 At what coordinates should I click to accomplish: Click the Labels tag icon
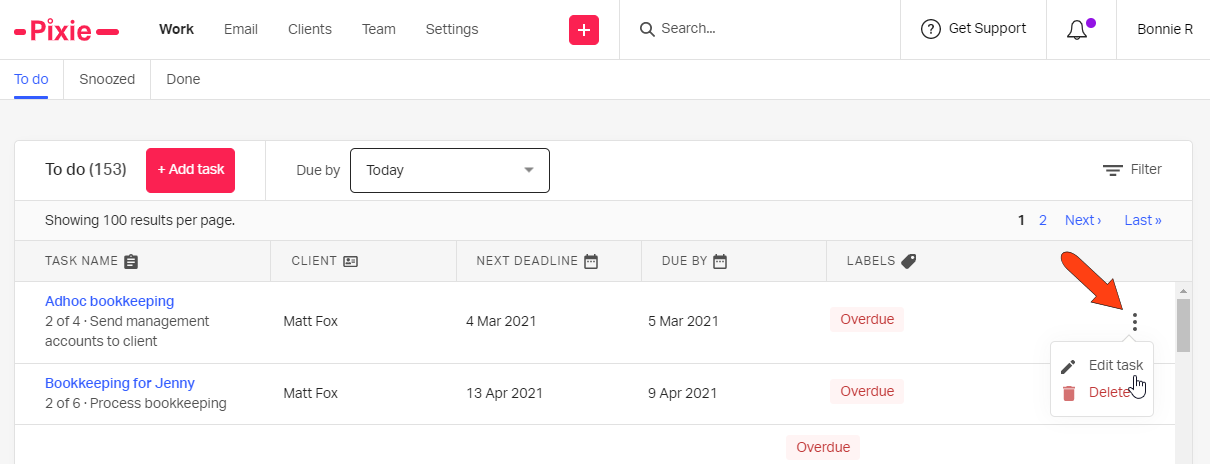tap(908, 261)
